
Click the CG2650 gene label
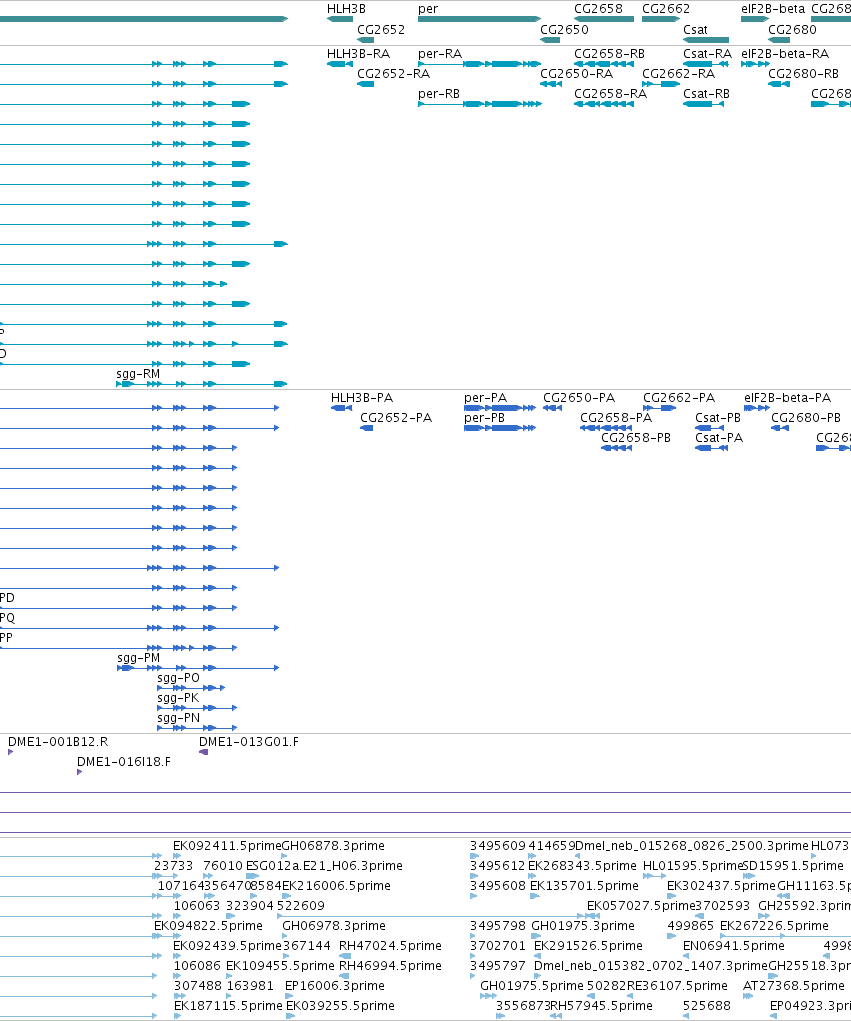tap(564, 30)
